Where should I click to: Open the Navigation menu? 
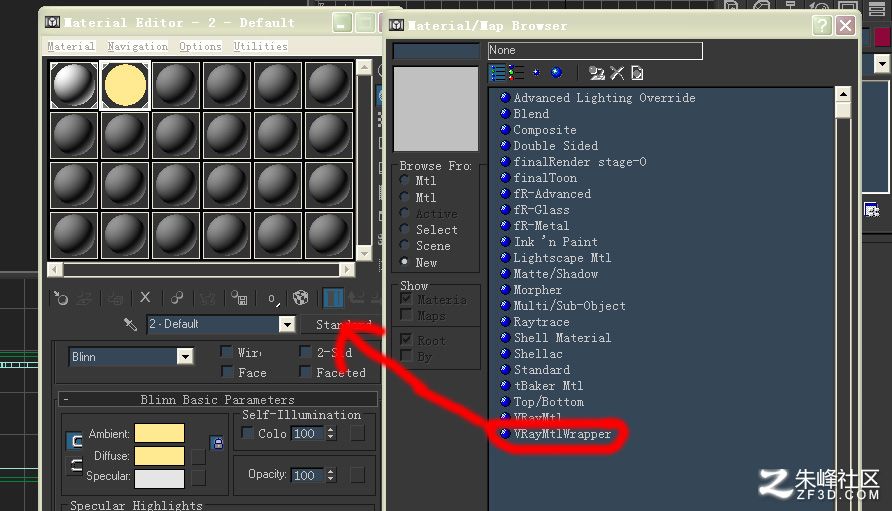(x=138, y=46)
